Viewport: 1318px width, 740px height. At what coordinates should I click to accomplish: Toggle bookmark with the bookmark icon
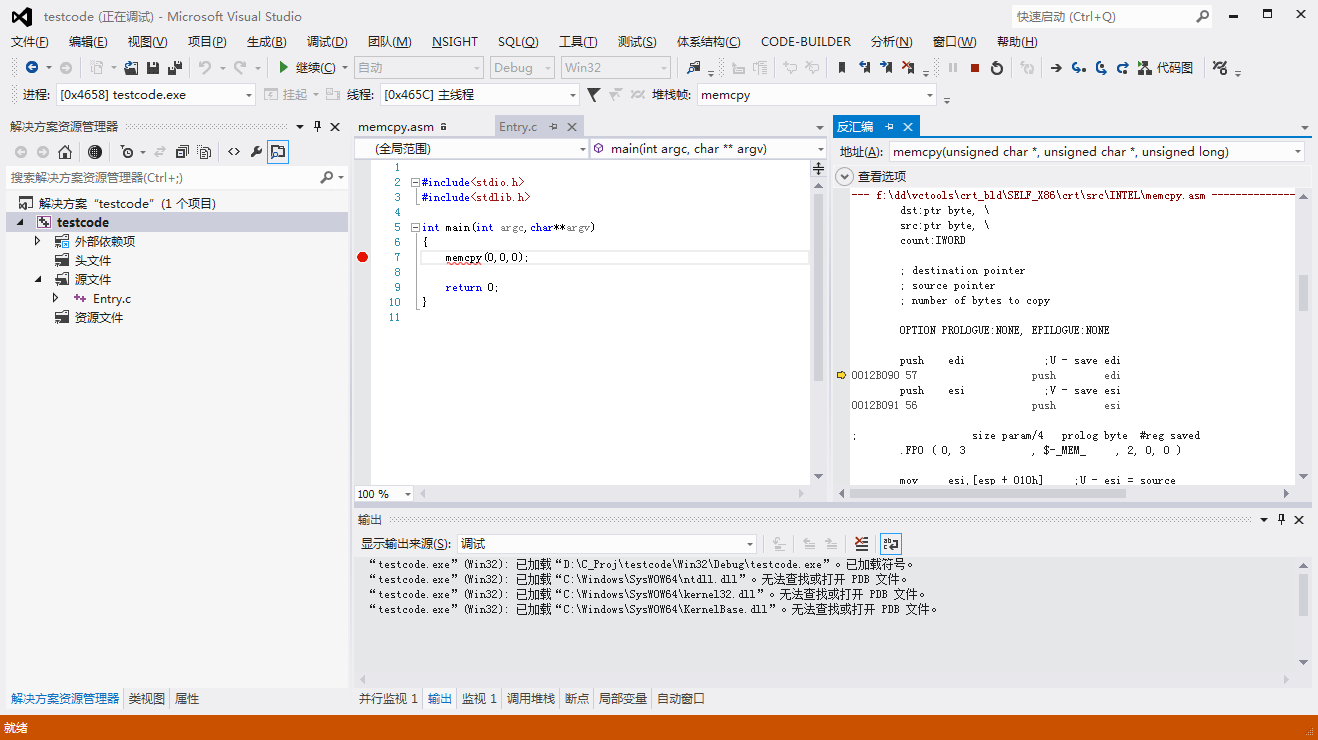tap(842, 67)
